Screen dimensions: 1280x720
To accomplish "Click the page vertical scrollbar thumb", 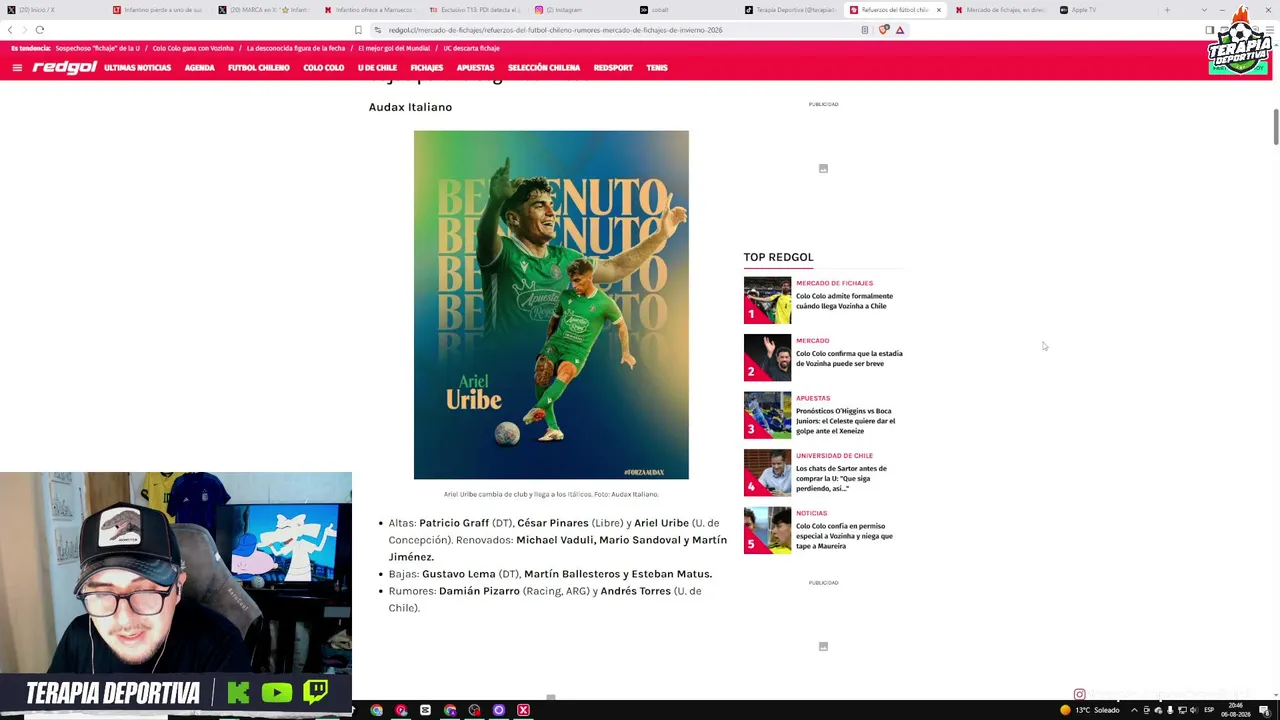I will 1276,127.
